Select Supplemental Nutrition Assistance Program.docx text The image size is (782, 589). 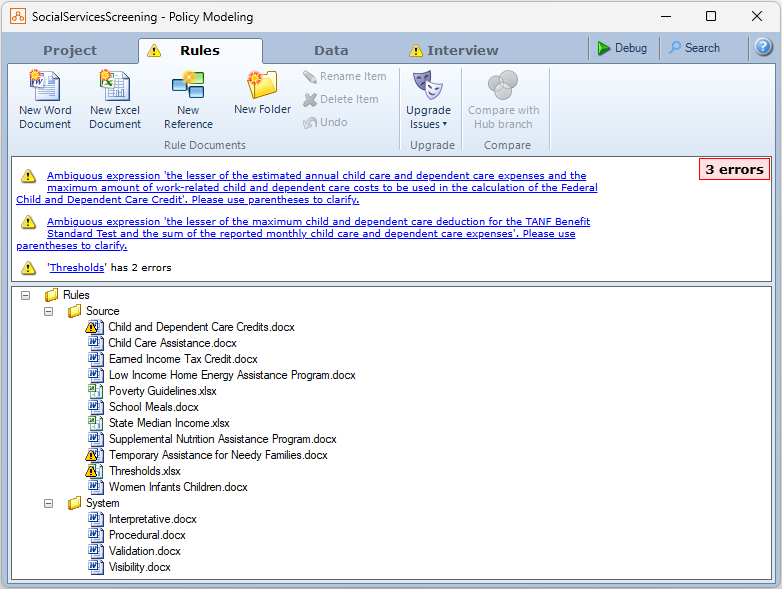(x=222, y=439)
